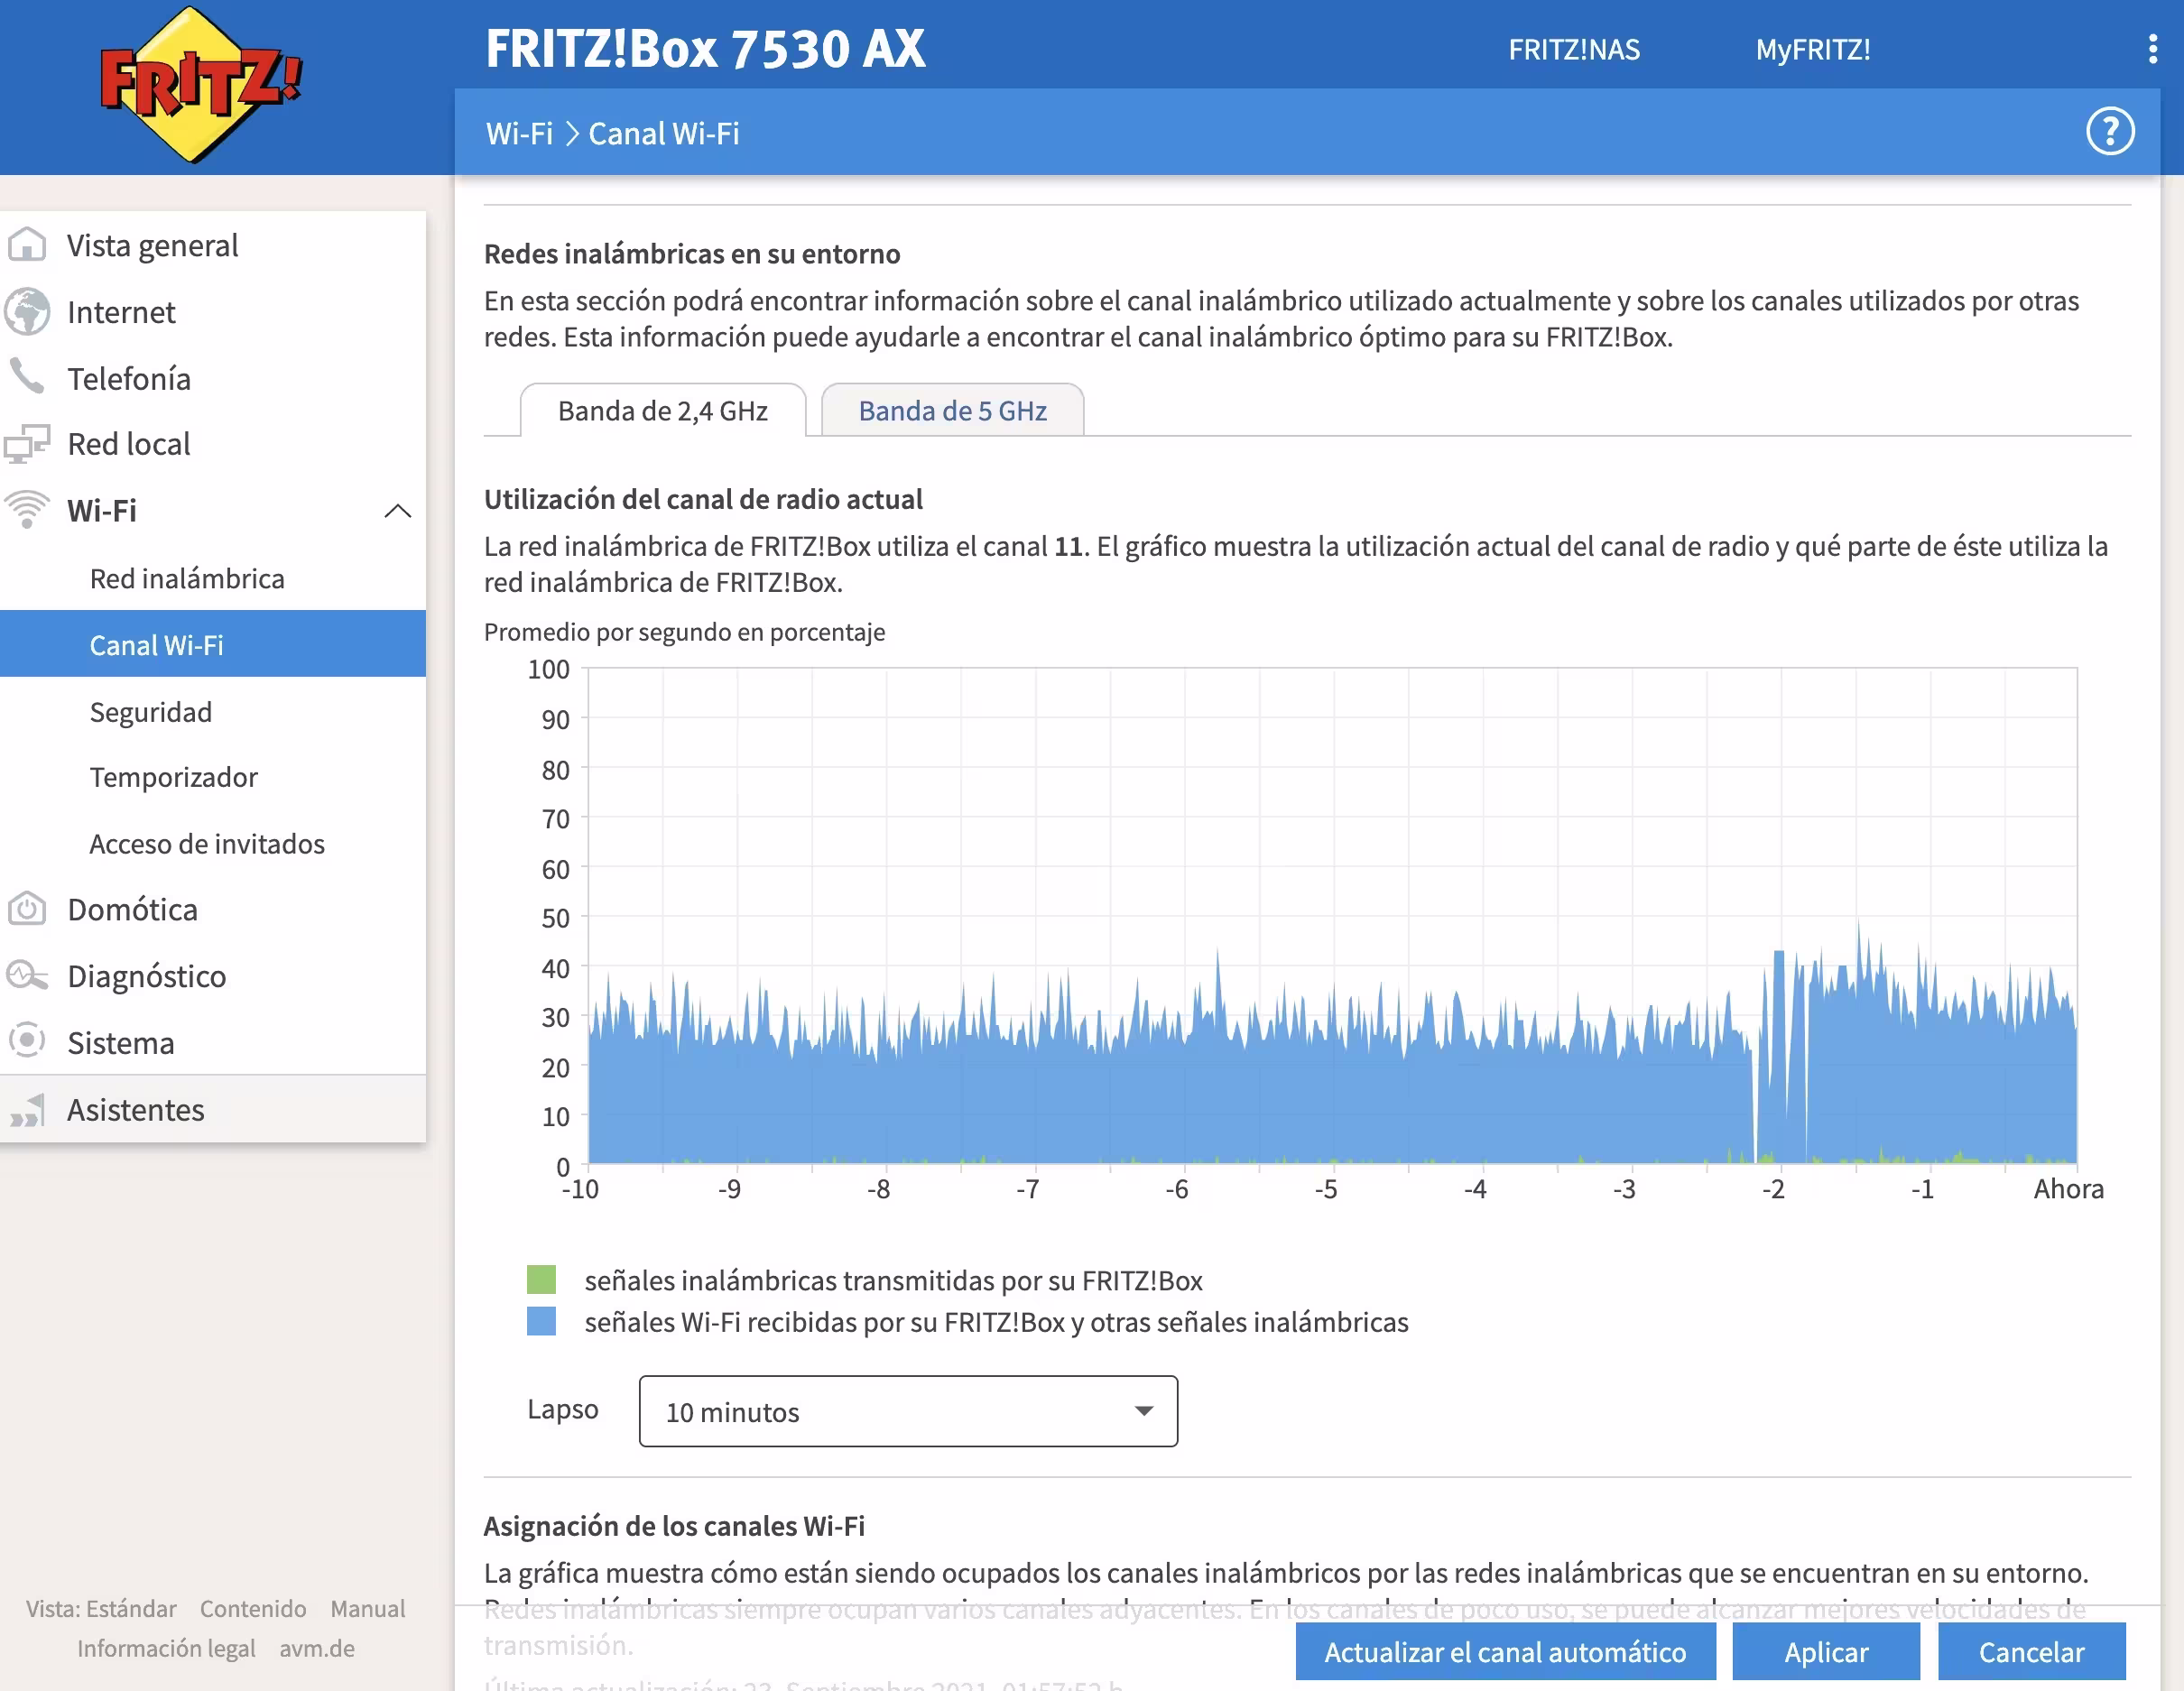Click 'Ahora' axis label on chart

tap(2068, 1189)
